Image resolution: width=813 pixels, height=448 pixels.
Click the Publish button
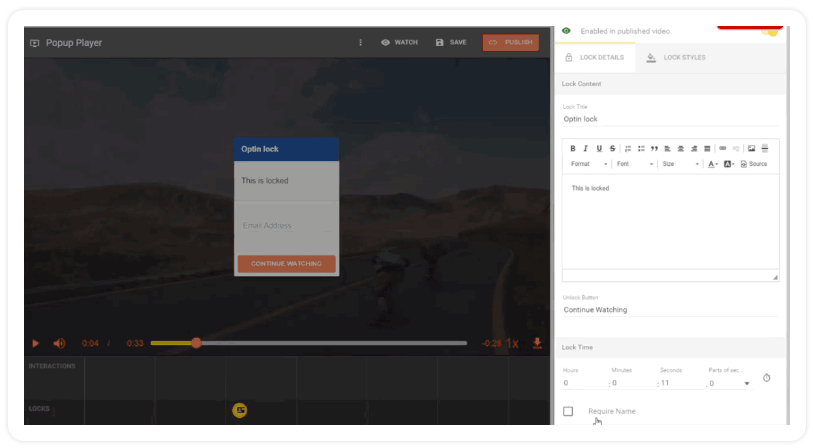pos(511,43)
